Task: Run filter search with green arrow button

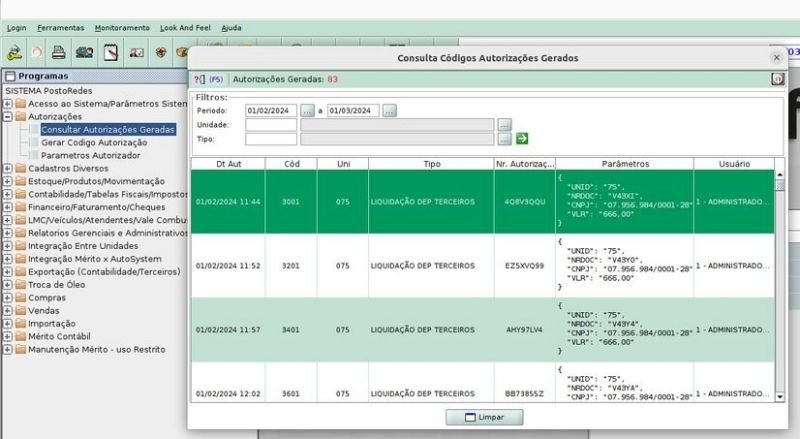Action: [x=521, y=138]
